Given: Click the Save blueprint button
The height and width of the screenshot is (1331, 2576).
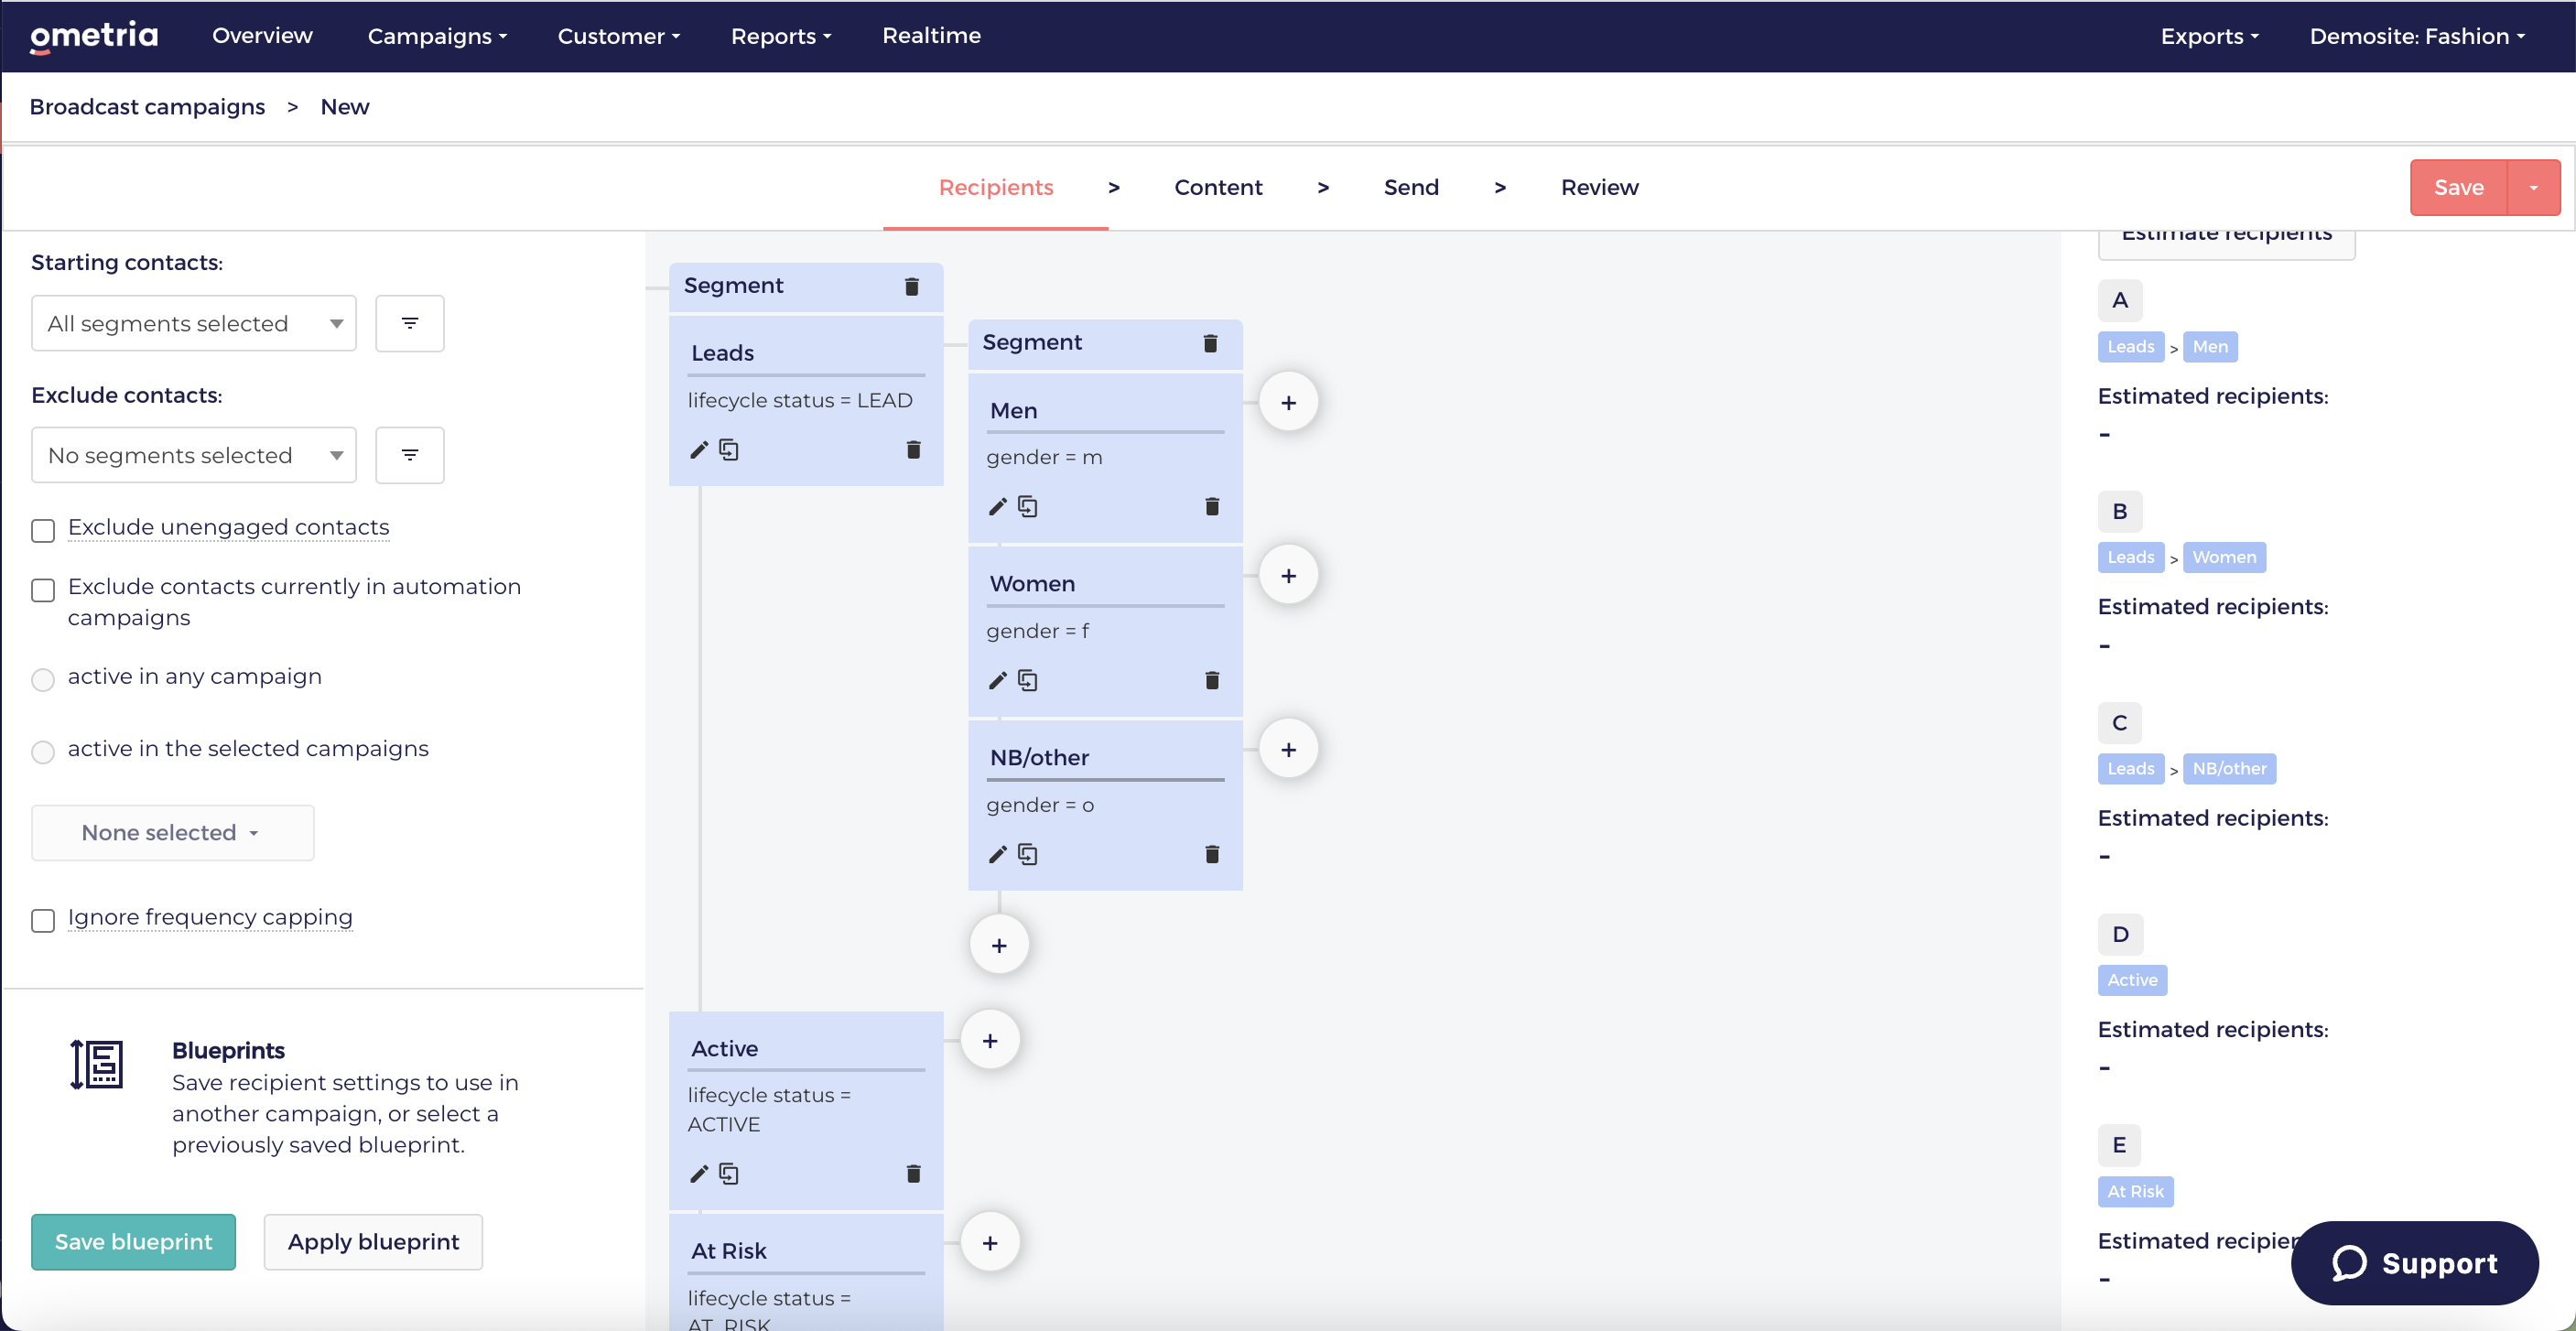Looking at the screenshot, I should point(133,1242).
